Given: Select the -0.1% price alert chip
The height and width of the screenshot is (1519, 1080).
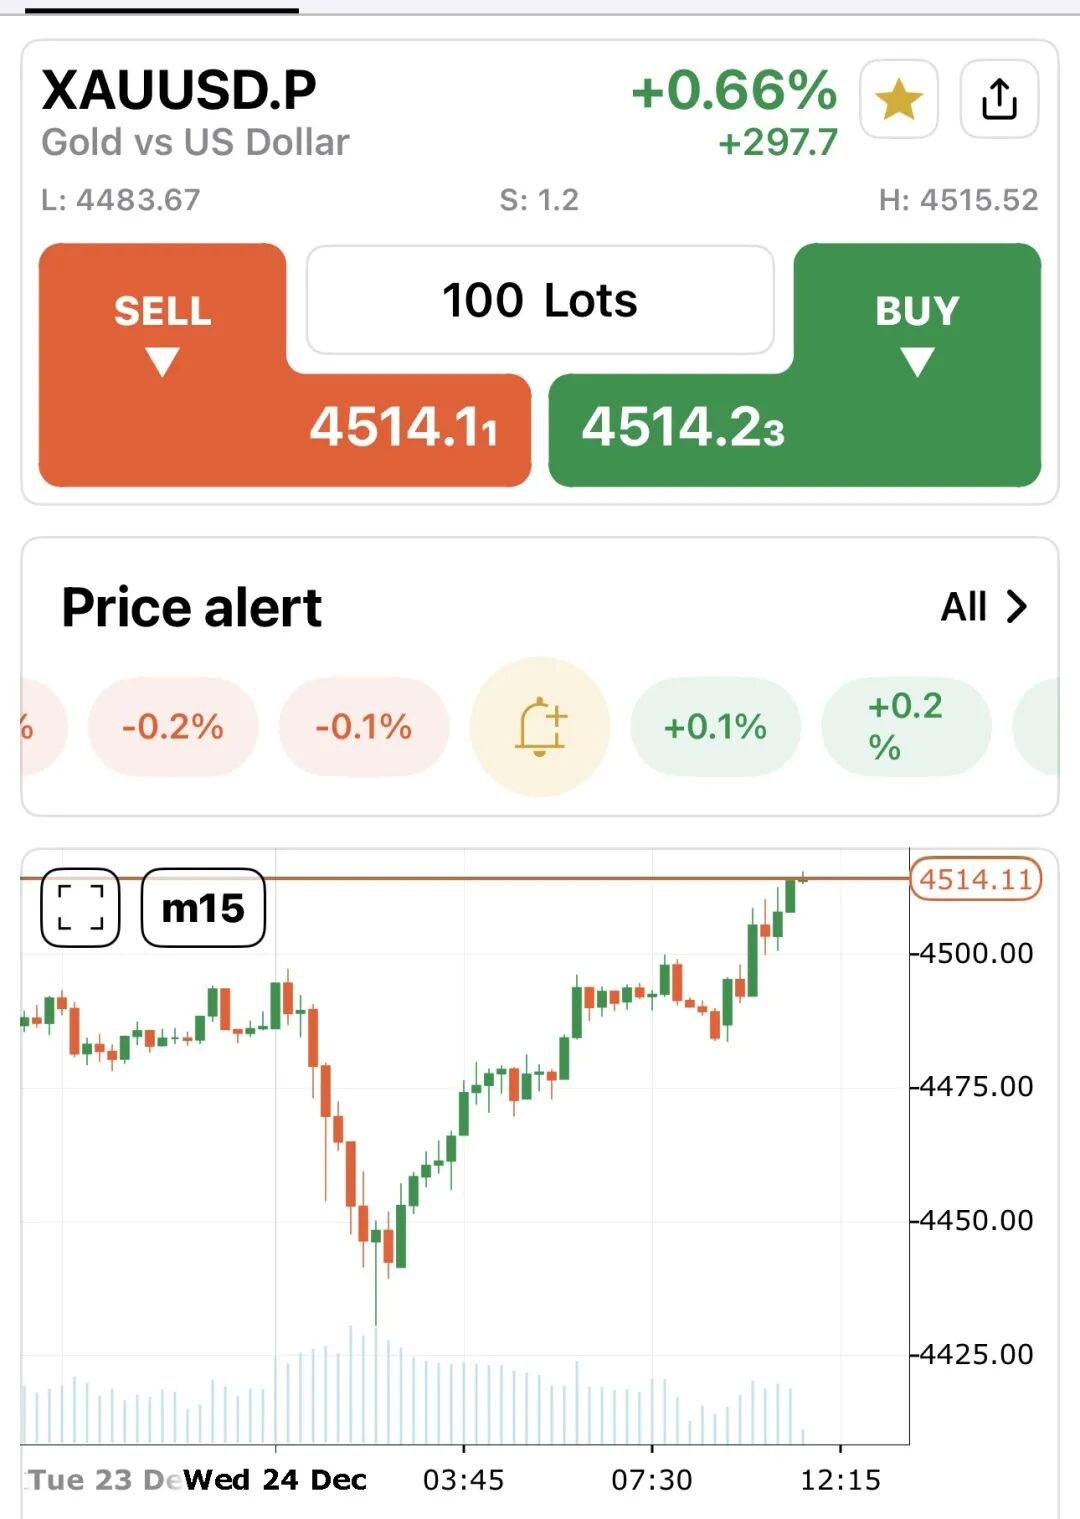Looking at the screenshot, I should click(364, 726).
